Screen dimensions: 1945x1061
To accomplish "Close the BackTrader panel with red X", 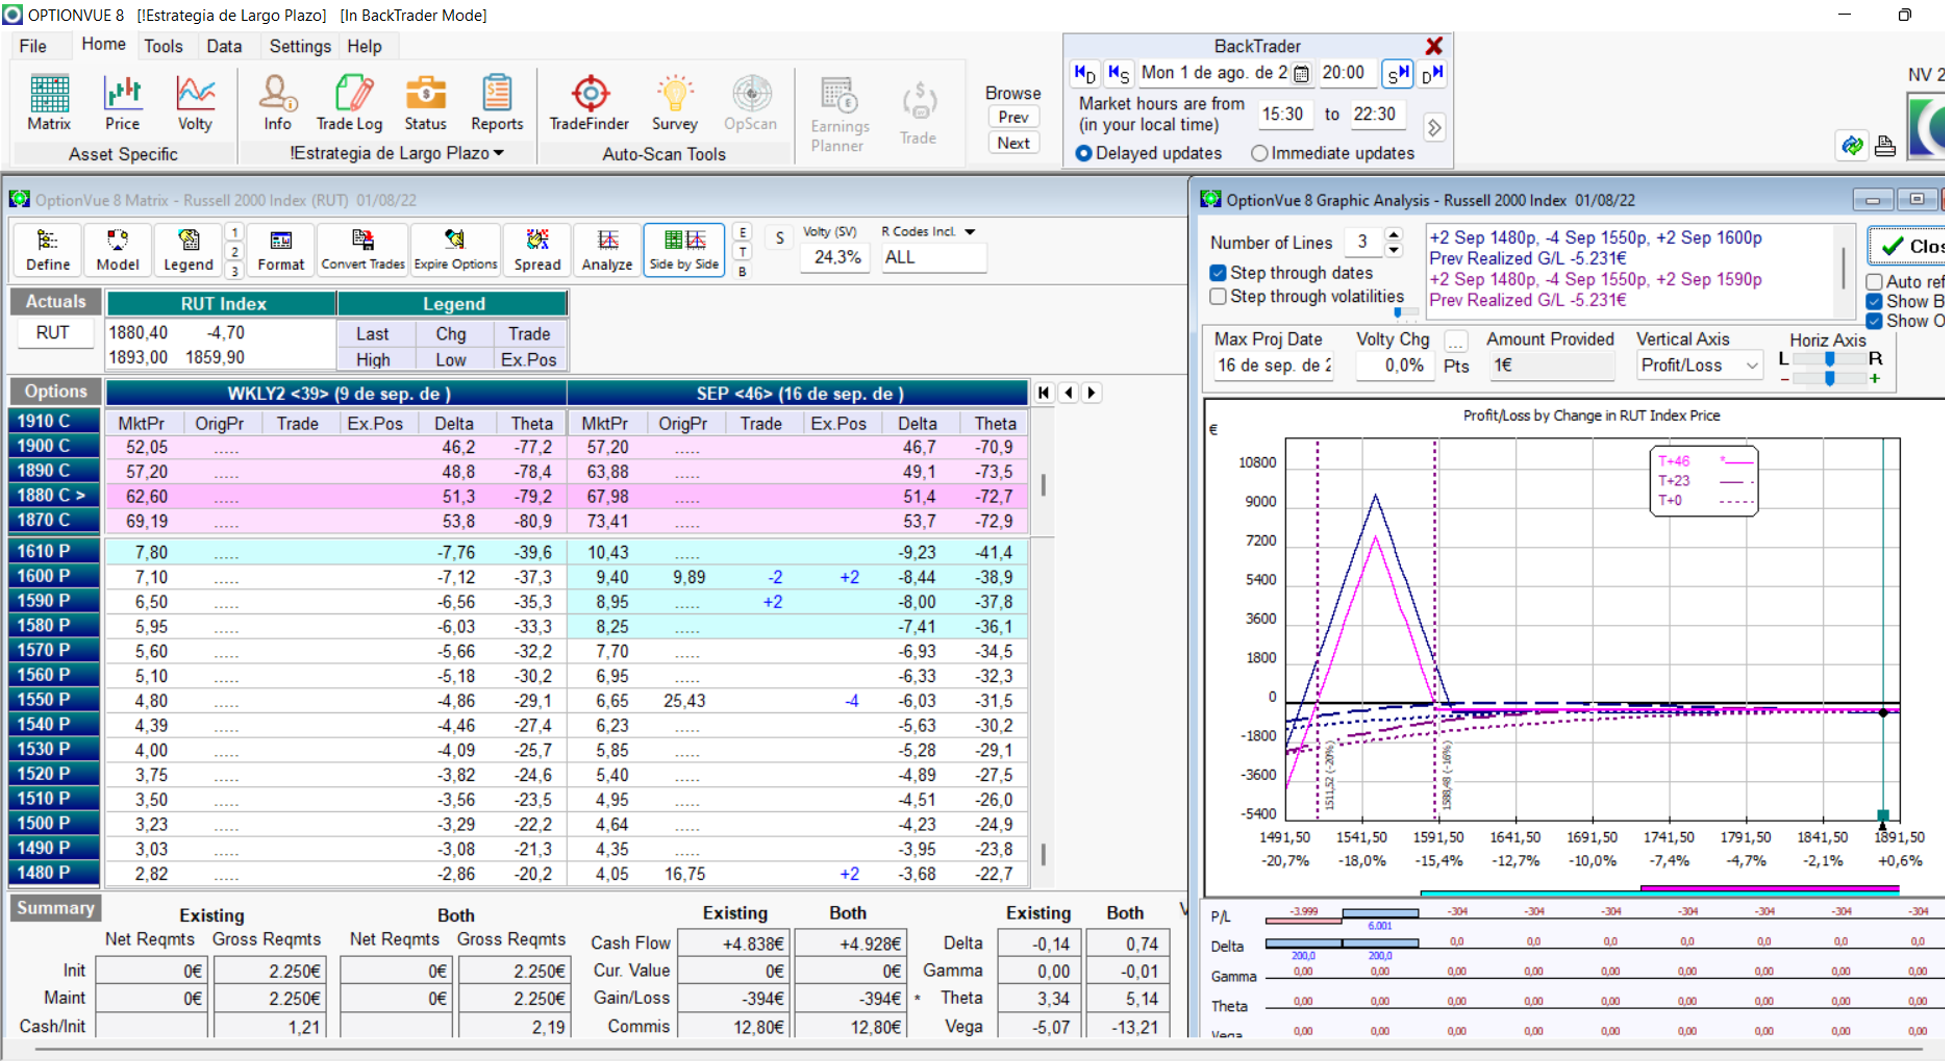I will click(x=1434, y=46).
